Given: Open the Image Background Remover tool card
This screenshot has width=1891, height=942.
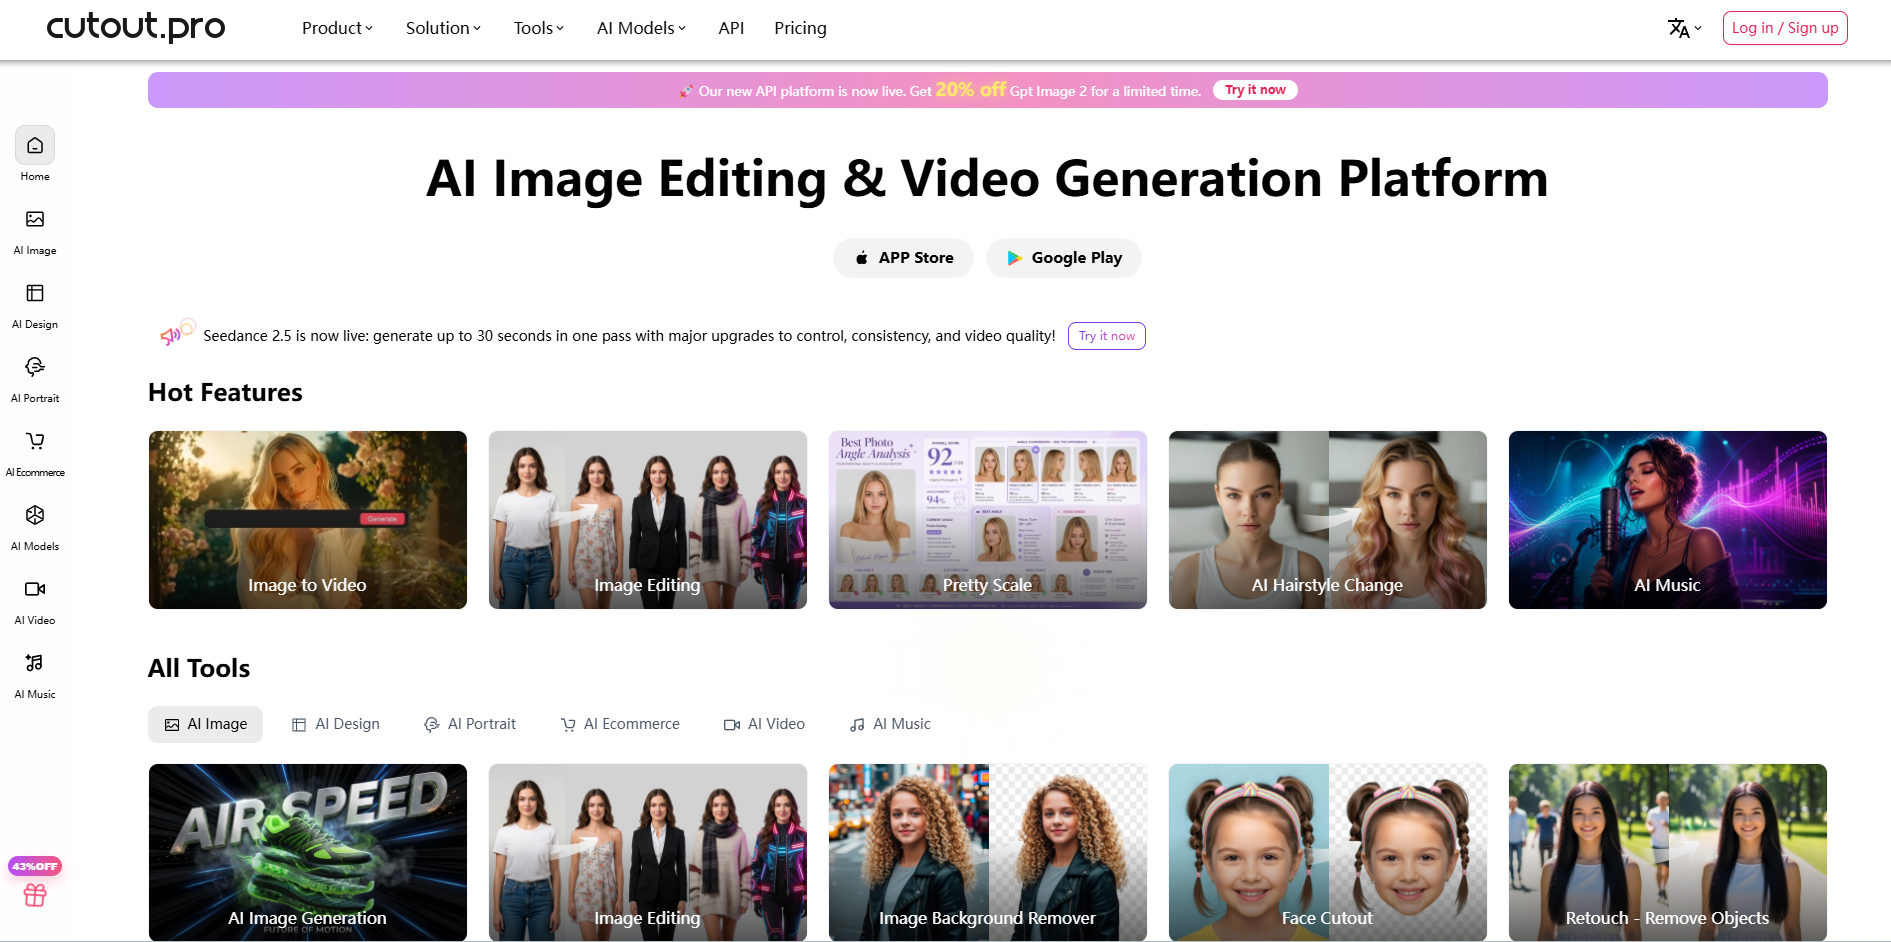Looking at the screenshot, I should (988, 852).
